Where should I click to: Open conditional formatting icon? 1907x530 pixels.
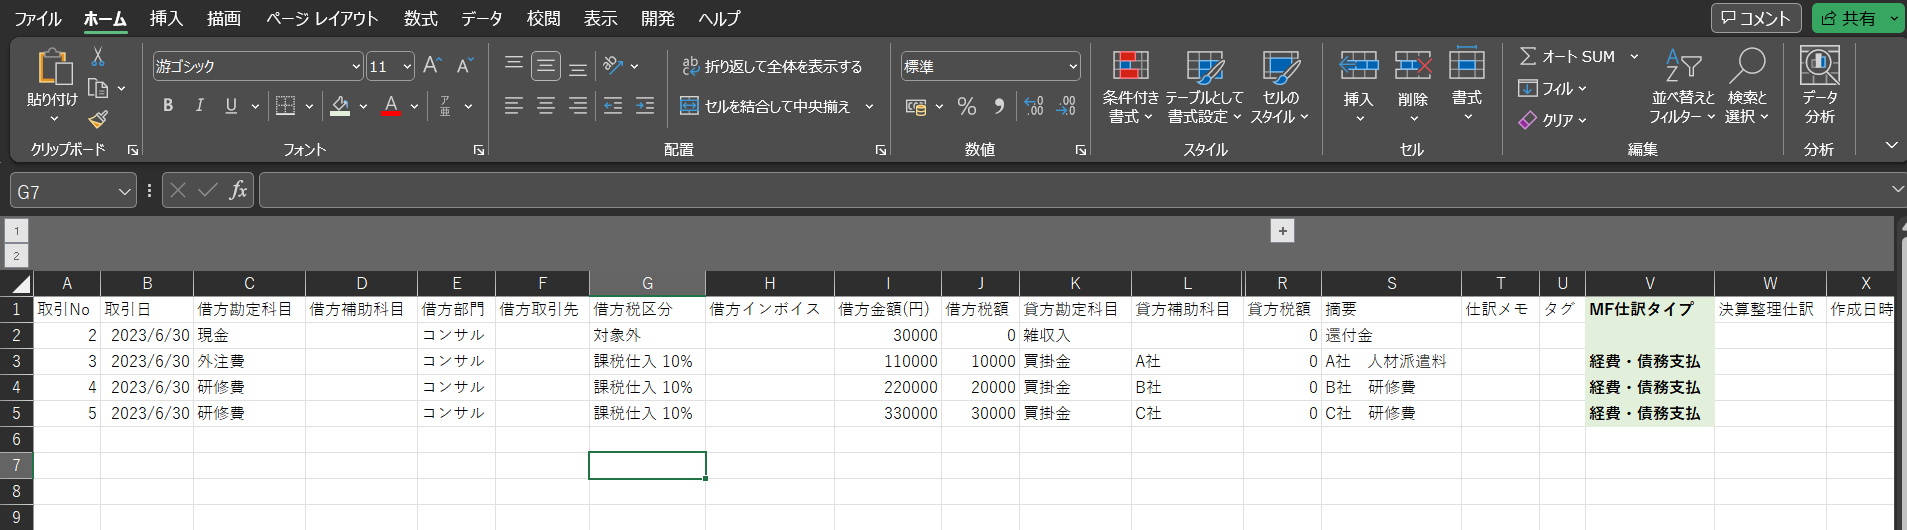point(1130,67)
